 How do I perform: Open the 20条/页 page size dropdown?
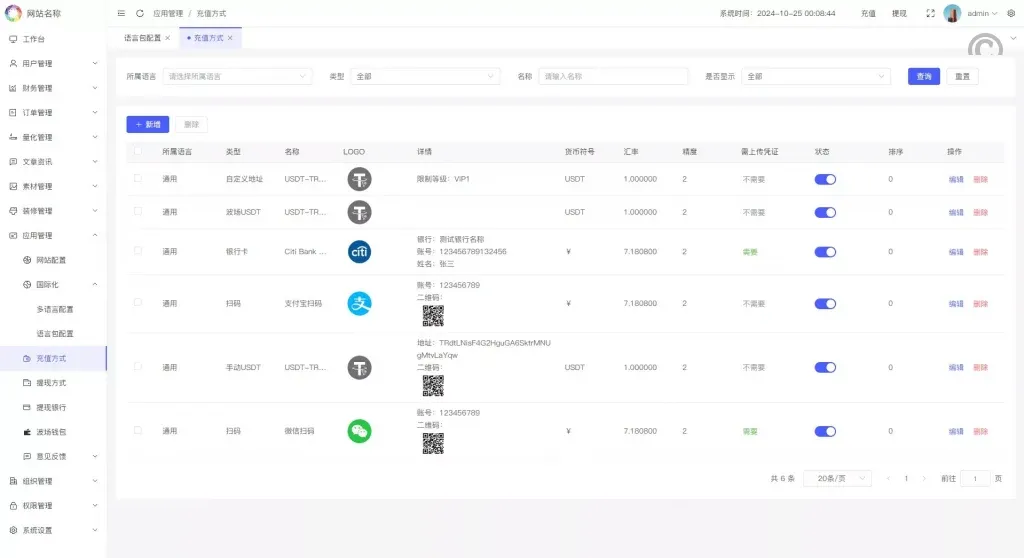(x=836, y=479)
